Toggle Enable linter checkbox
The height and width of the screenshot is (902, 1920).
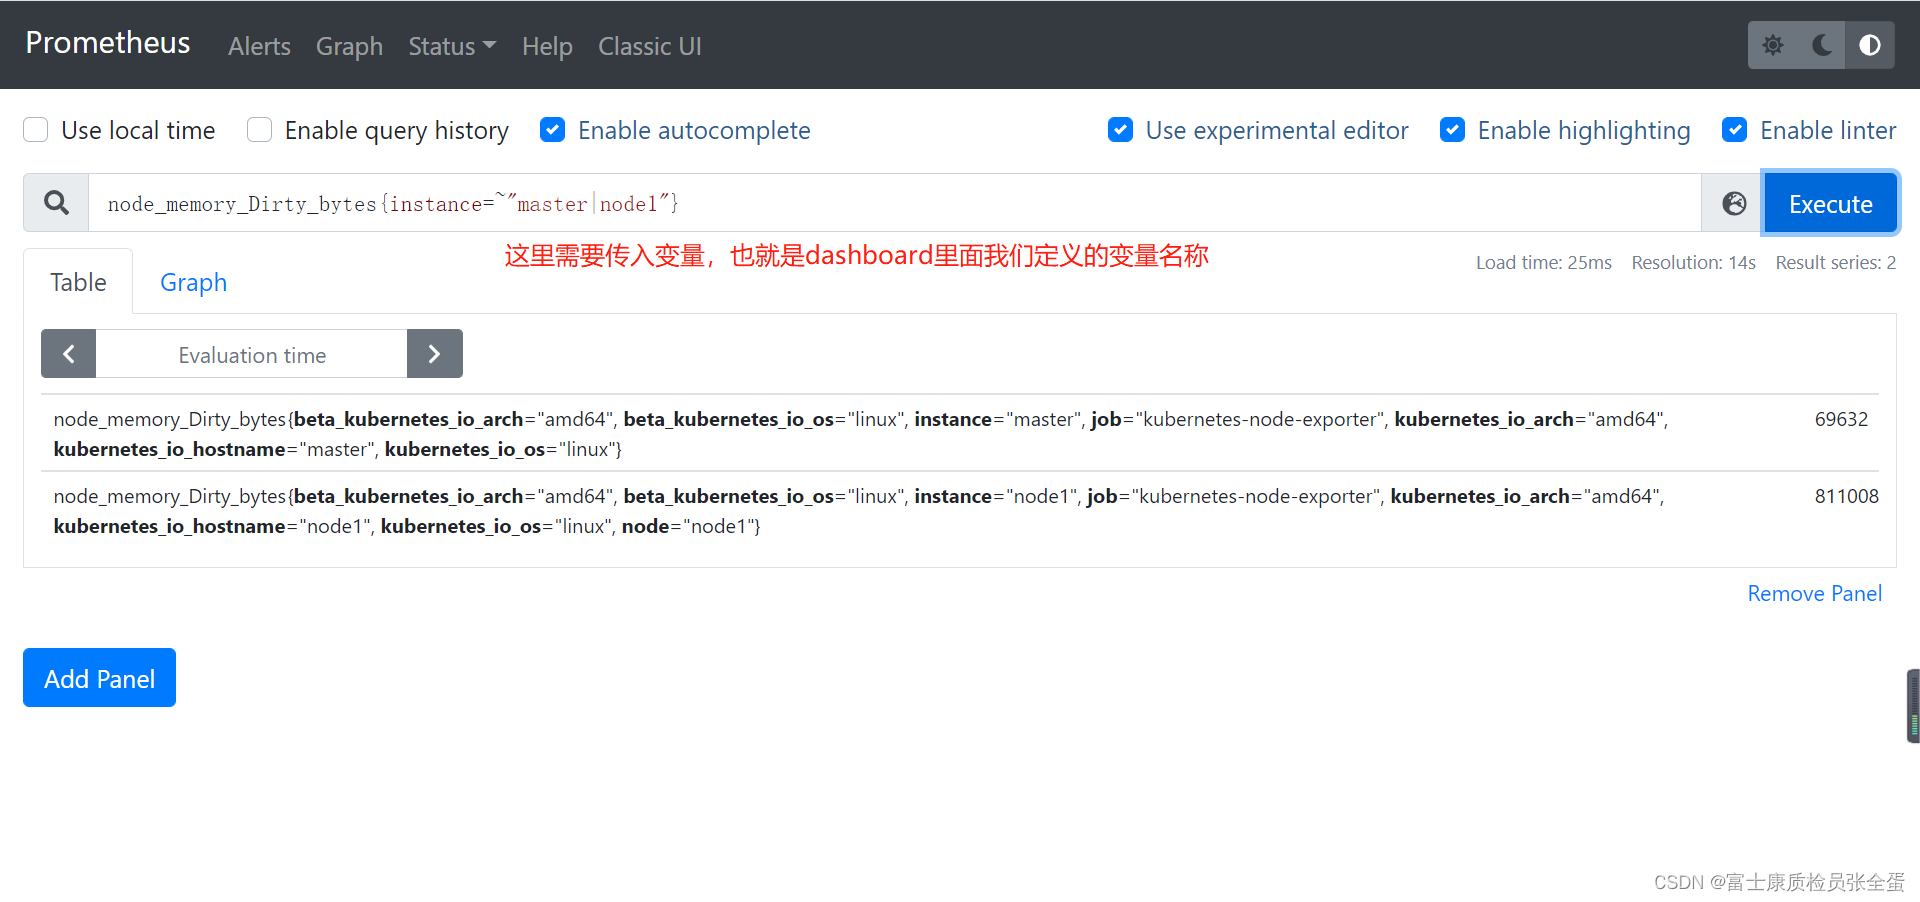tap(1735, 130)
